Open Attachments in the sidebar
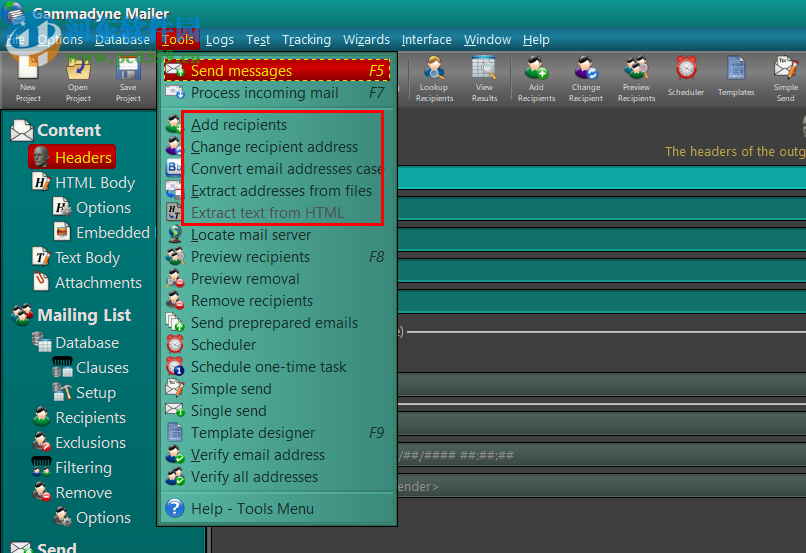The image size is (806, 553). (87, 283)
